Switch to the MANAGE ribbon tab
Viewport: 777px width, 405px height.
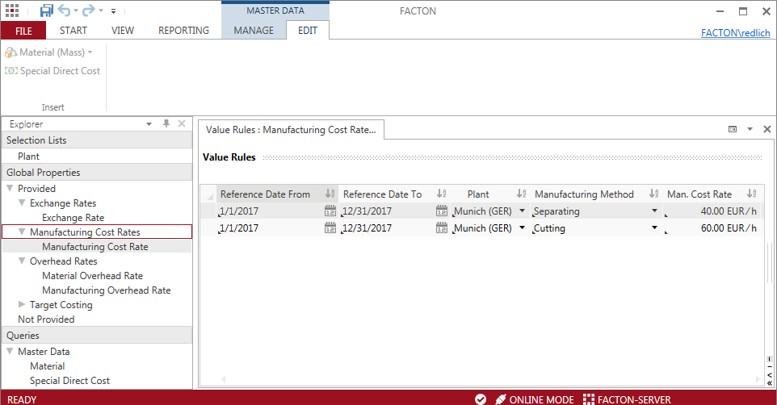point(254,31)
